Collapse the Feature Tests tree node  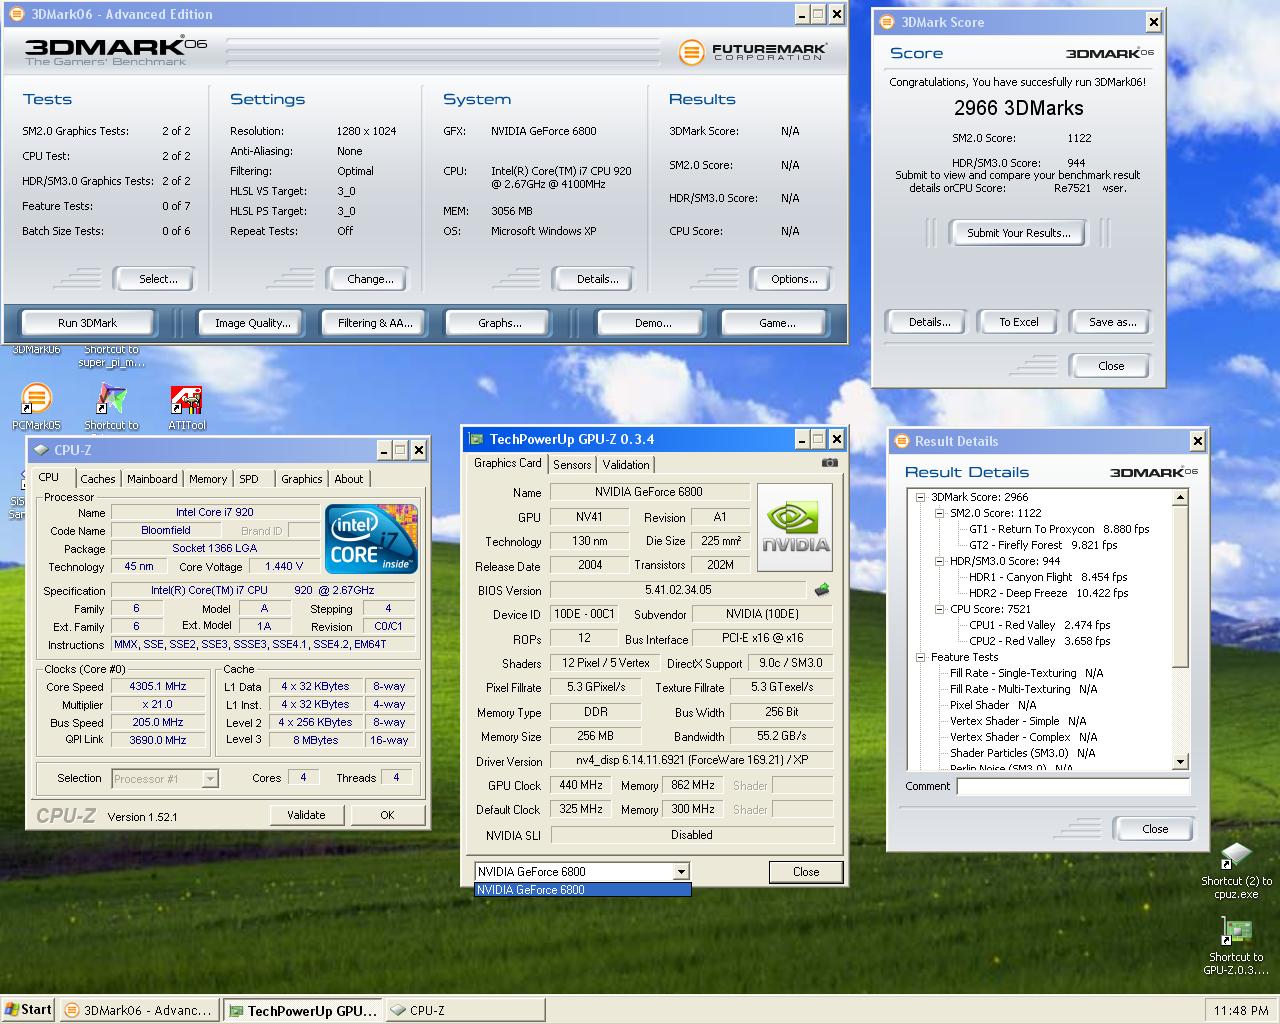(x=920, y=657)
